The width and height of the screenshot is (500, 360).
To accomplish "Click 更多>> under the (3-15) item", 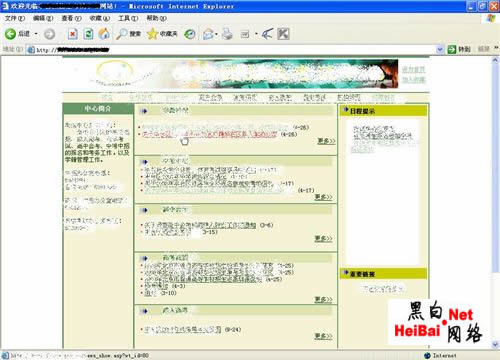I will point(323,238).
